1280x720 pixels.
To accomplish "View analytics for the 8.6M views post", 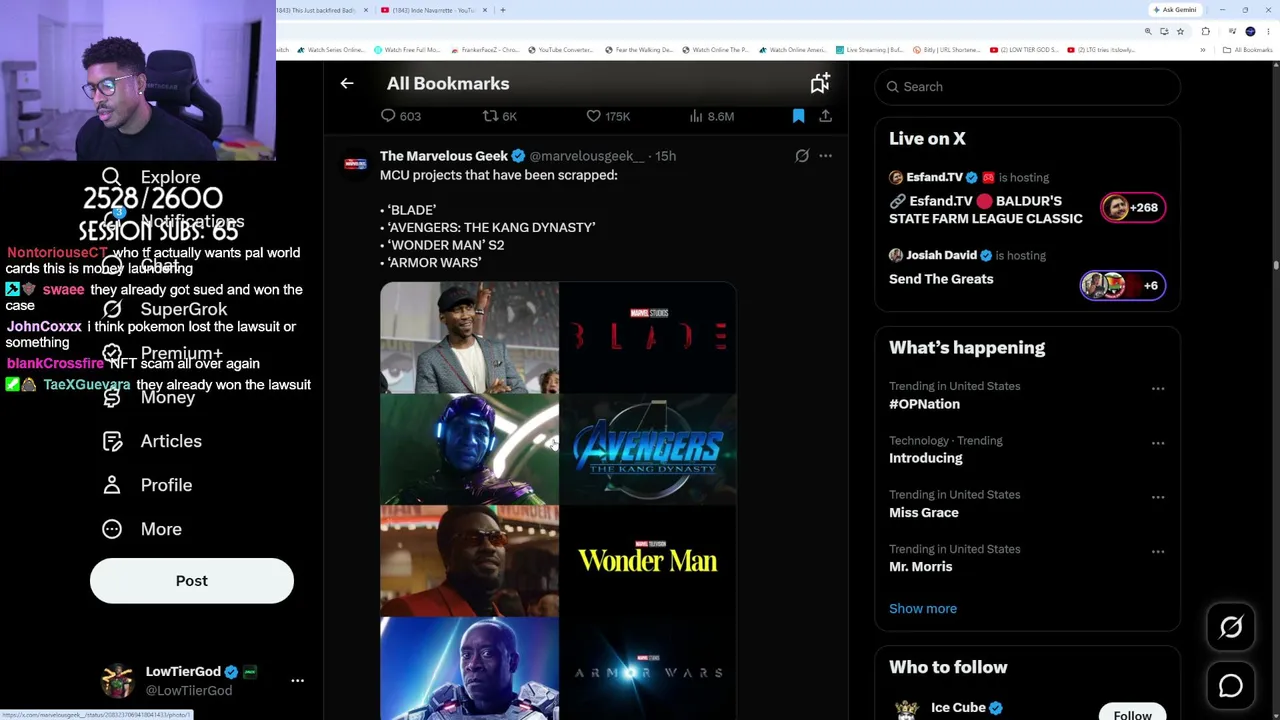I will pyautogui.click(x=711, y=116).
